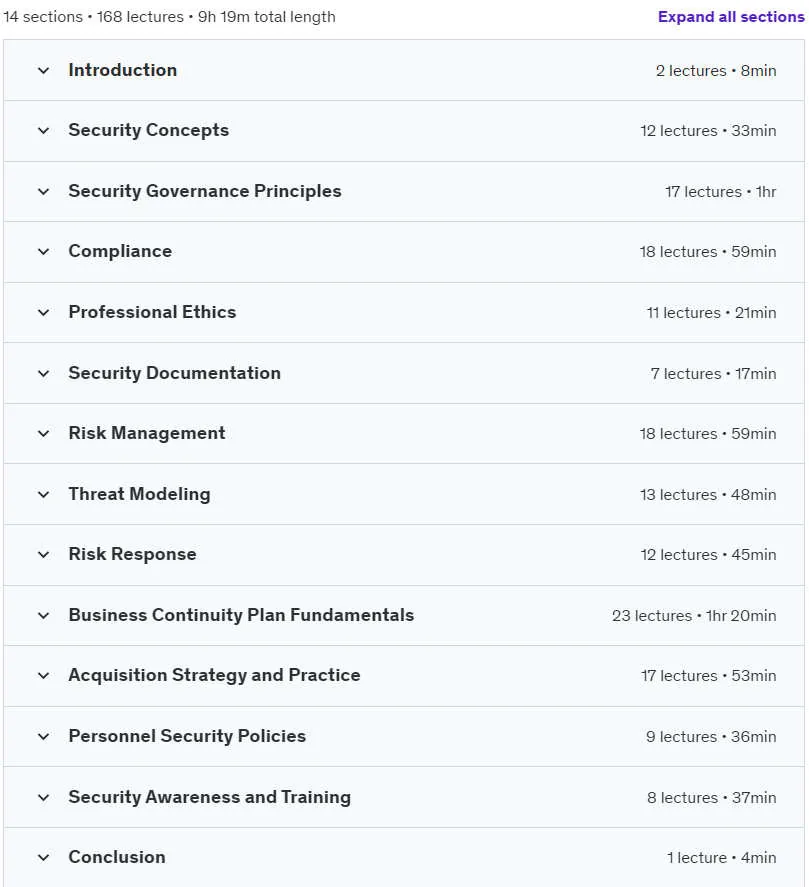809x887 pixels.
Task: Click chevron icon beside Threat Modeling
Action: [x=44, y=495]
